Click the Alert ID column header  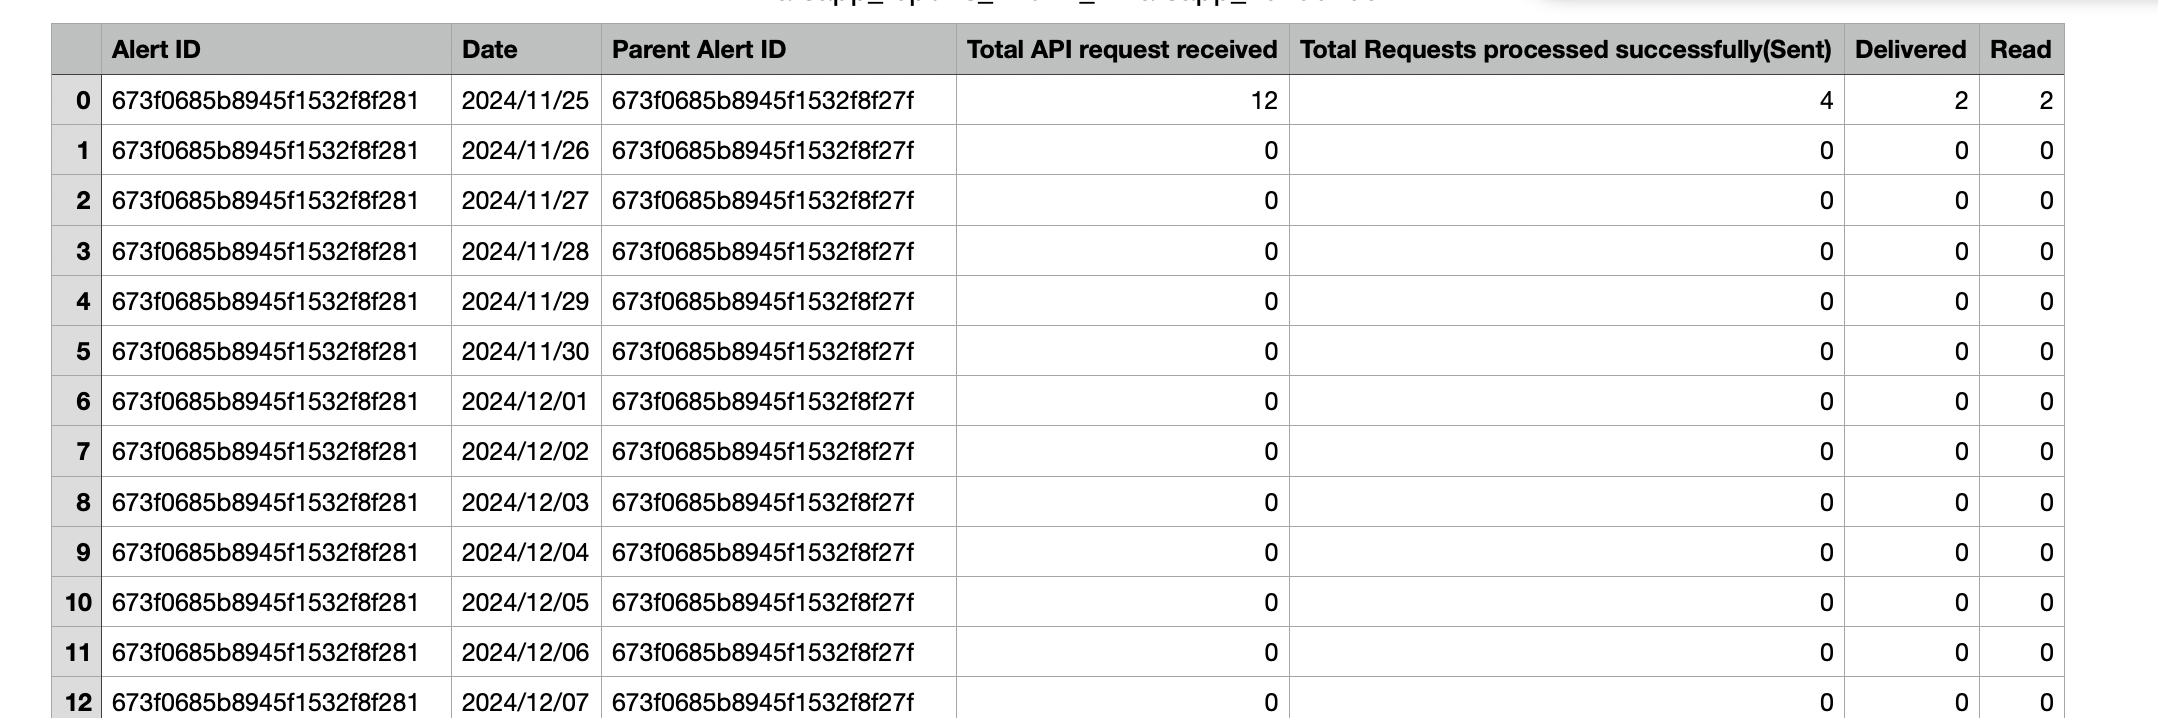click(156, 50)
